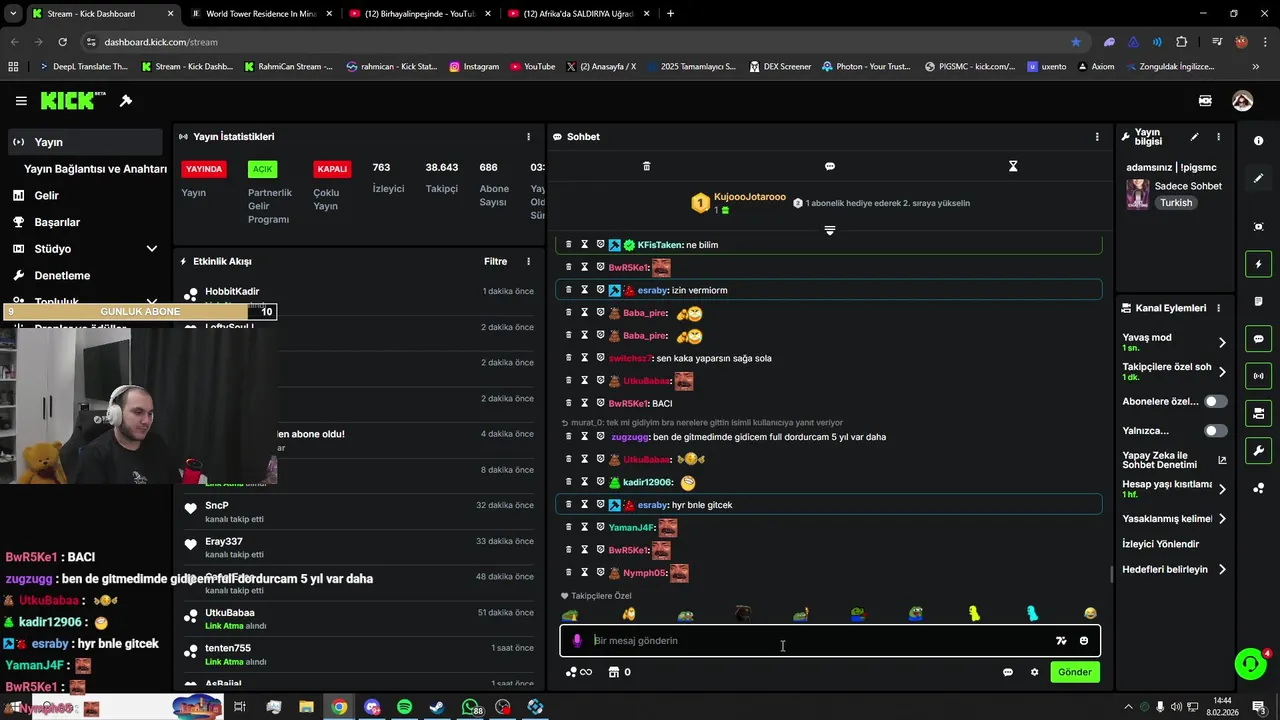Click the laughing emoji in quick emotes
This screenshot has height=720, width=1280.
coord(1090,614)
